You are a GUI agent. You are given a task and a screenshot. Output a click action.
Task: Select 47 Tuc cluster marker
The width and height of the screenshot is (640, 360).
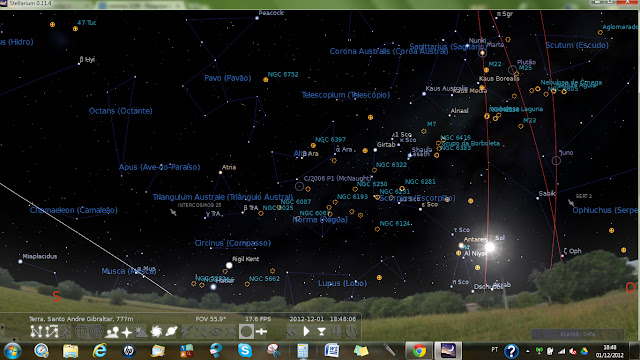[x=75, y=29]
